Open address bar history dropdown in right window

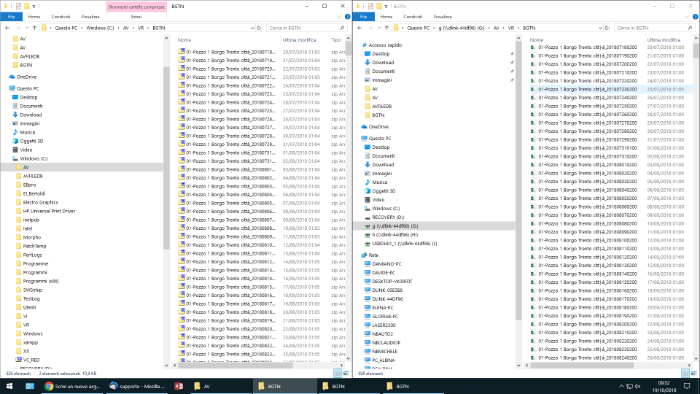click(x=600, y=28)
